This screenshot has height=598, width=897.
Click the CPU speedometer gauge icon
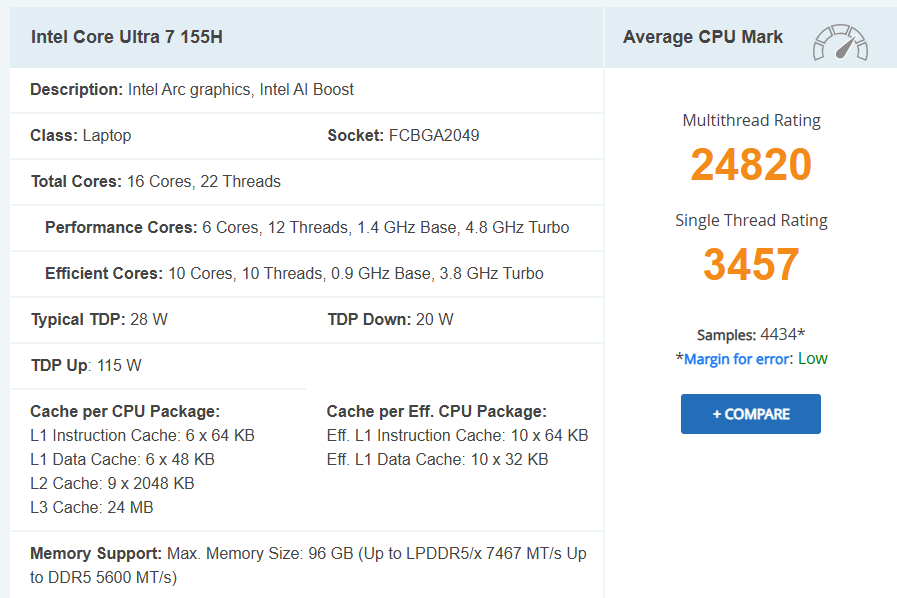[840, 37]
